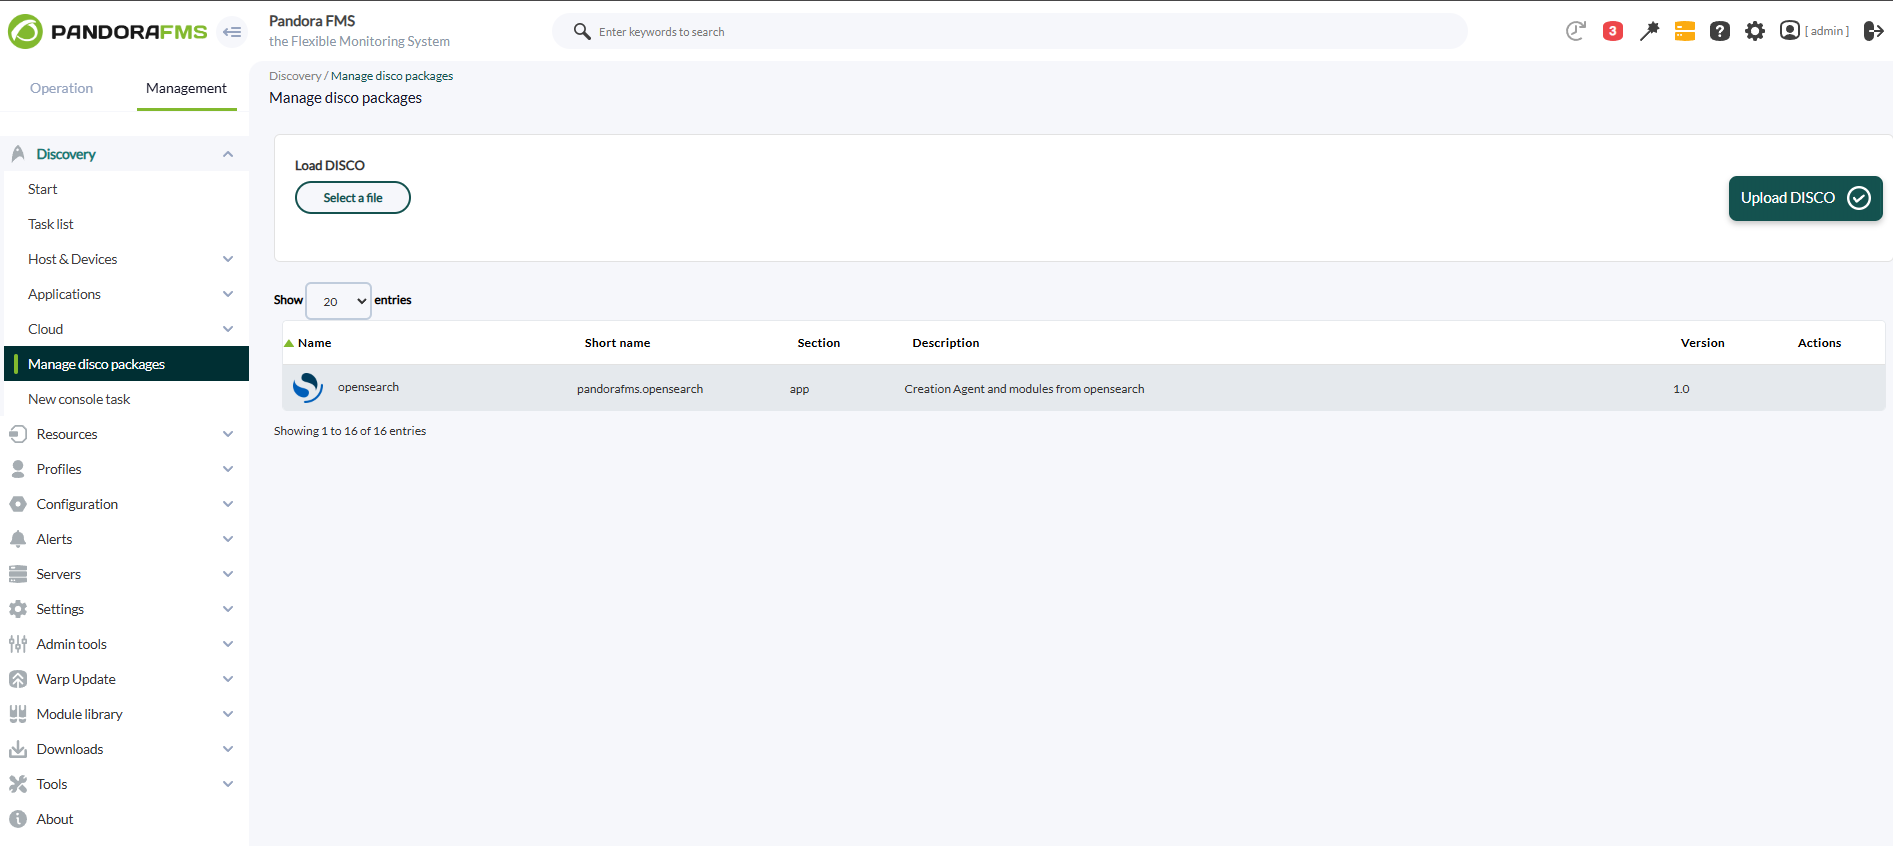This screenshot has width=1893, height=846.
Task: Sort by Section column header
Action: pos(818,343)
